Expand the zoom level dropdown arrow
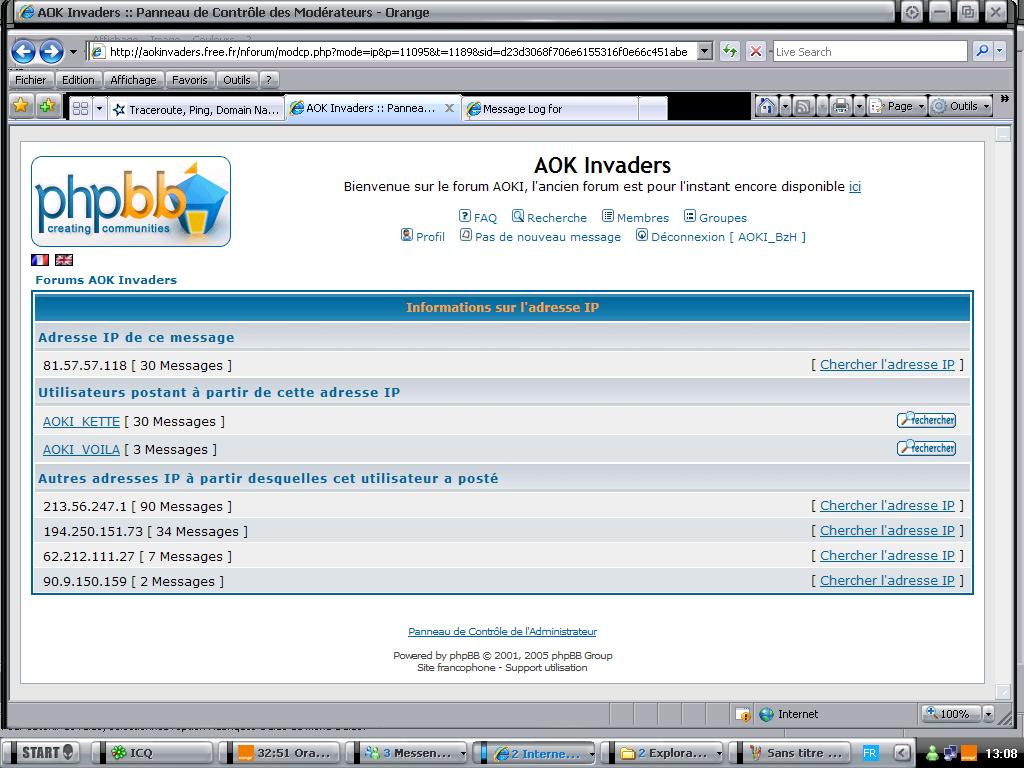 [988, 714]
